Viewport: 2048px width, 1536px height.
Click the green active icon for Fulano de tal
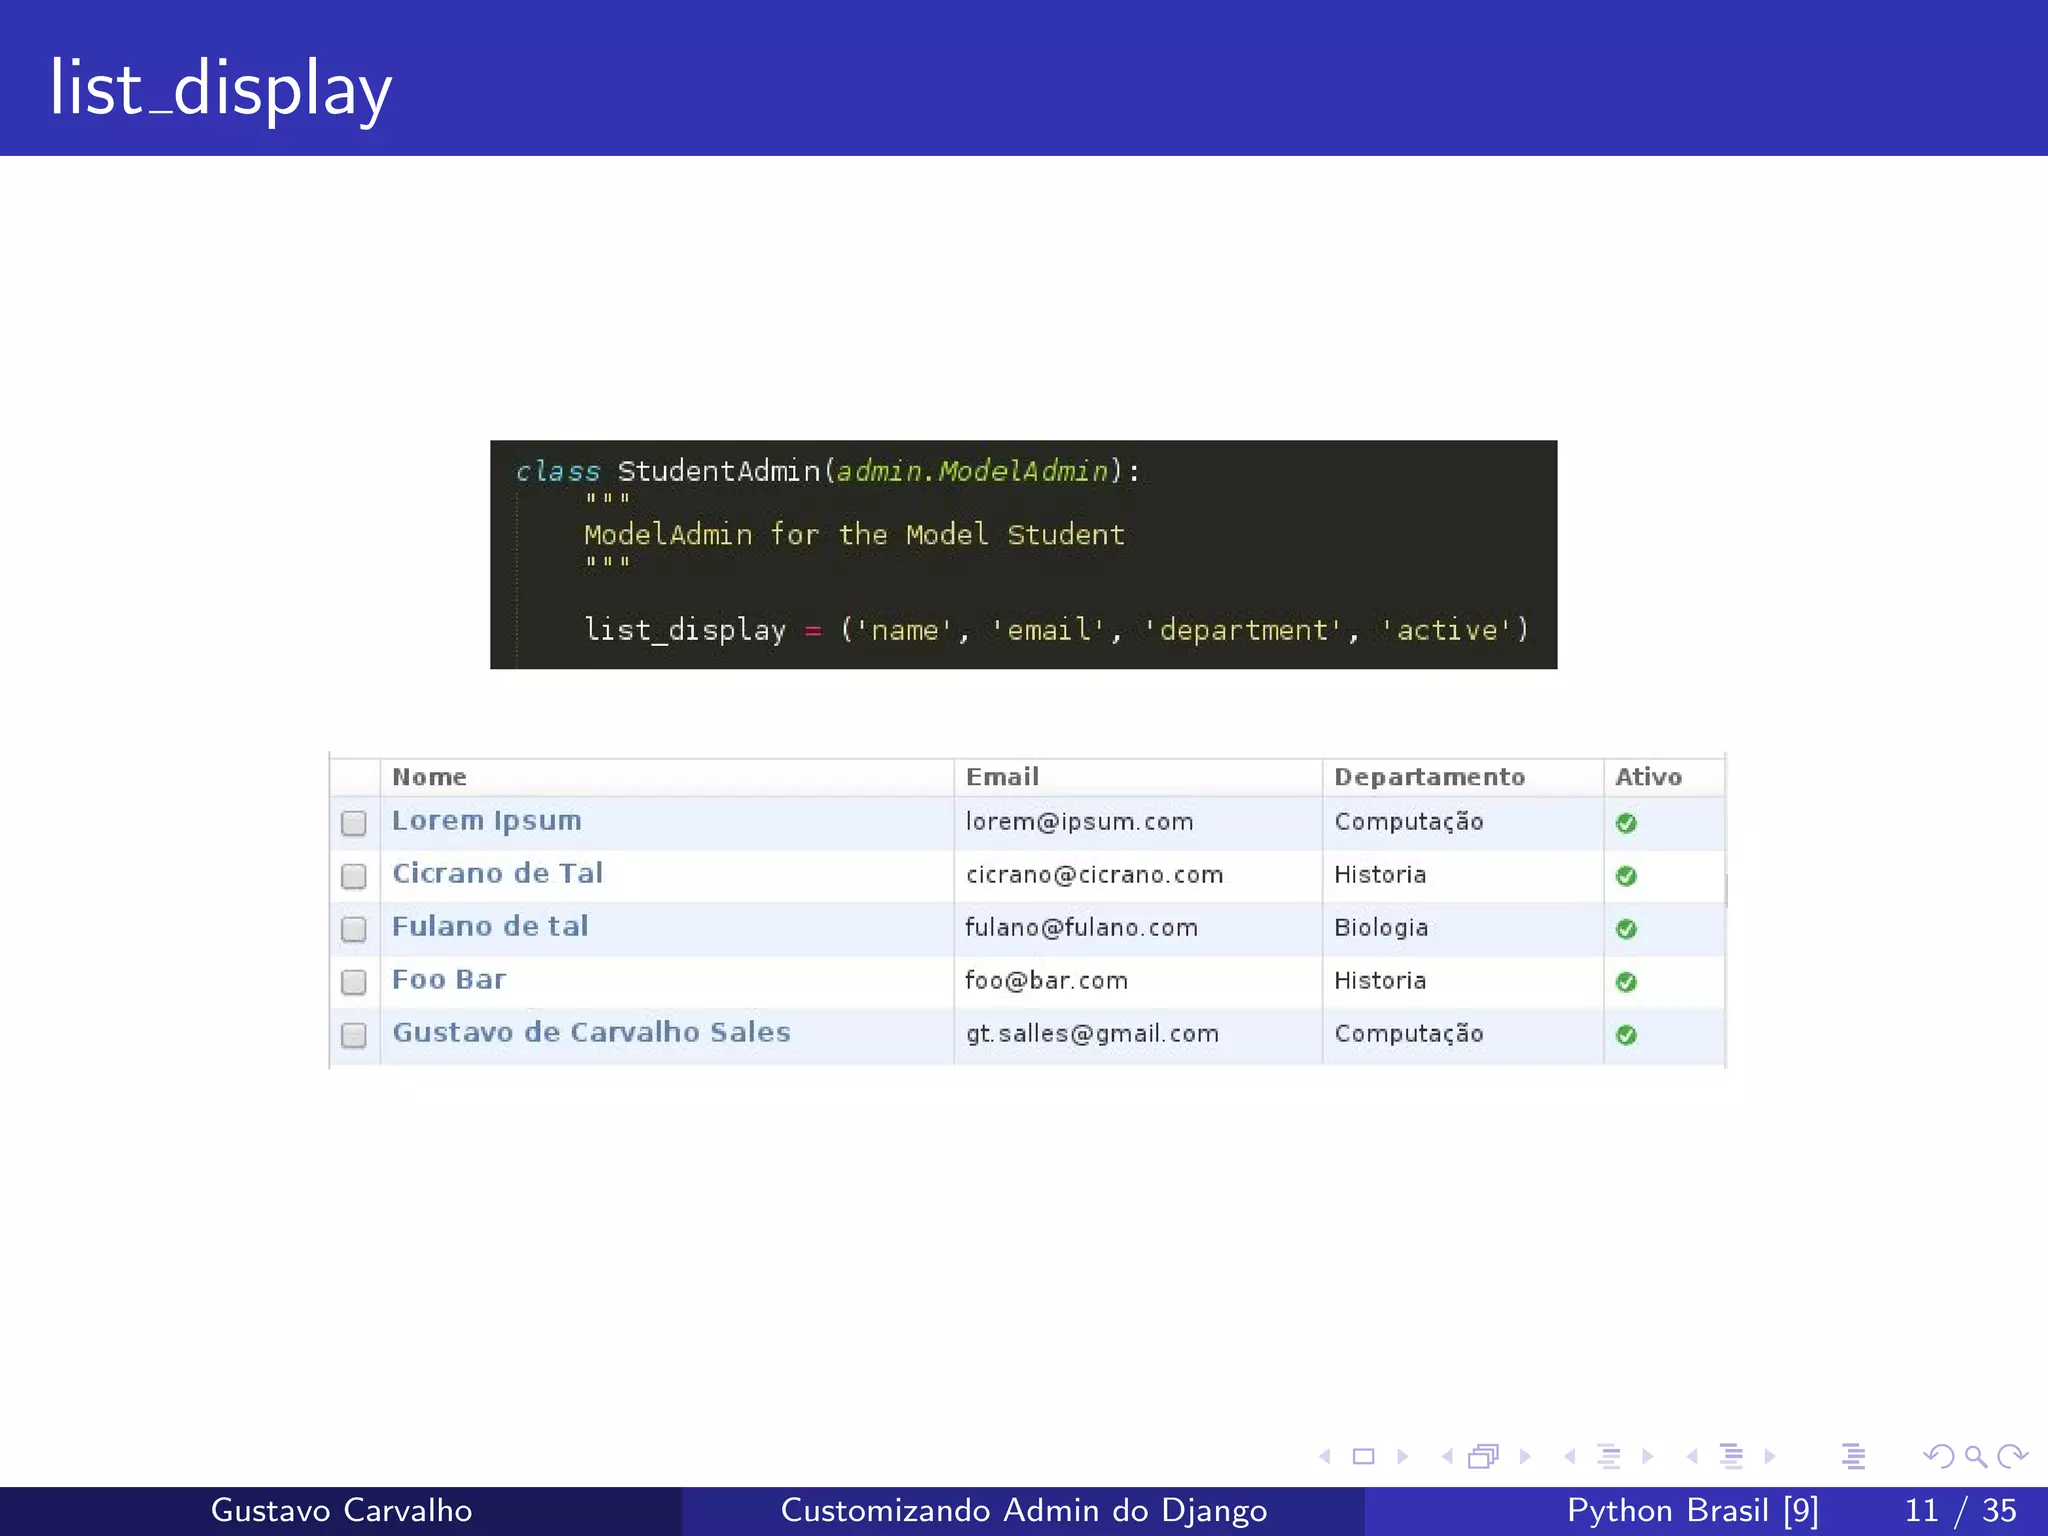(x=1626, y=929)
